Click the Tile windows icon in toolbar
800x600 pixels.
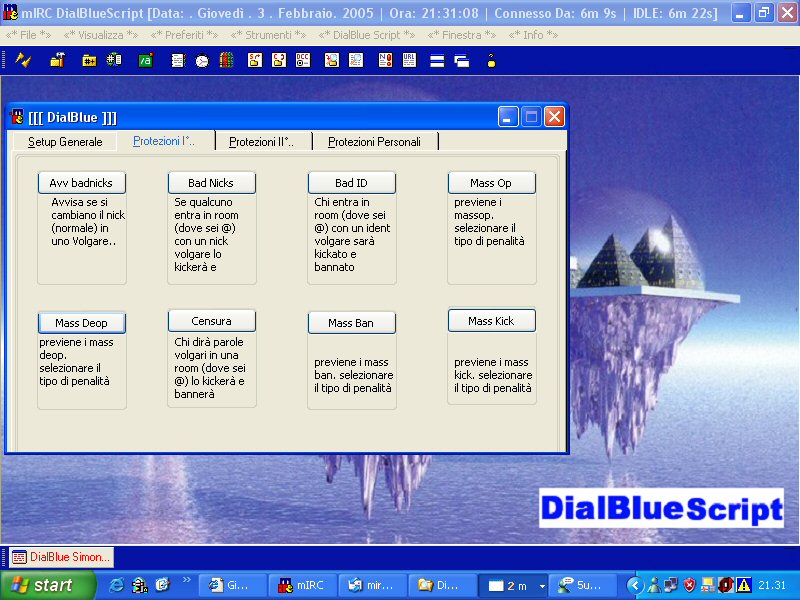point(437,60)
